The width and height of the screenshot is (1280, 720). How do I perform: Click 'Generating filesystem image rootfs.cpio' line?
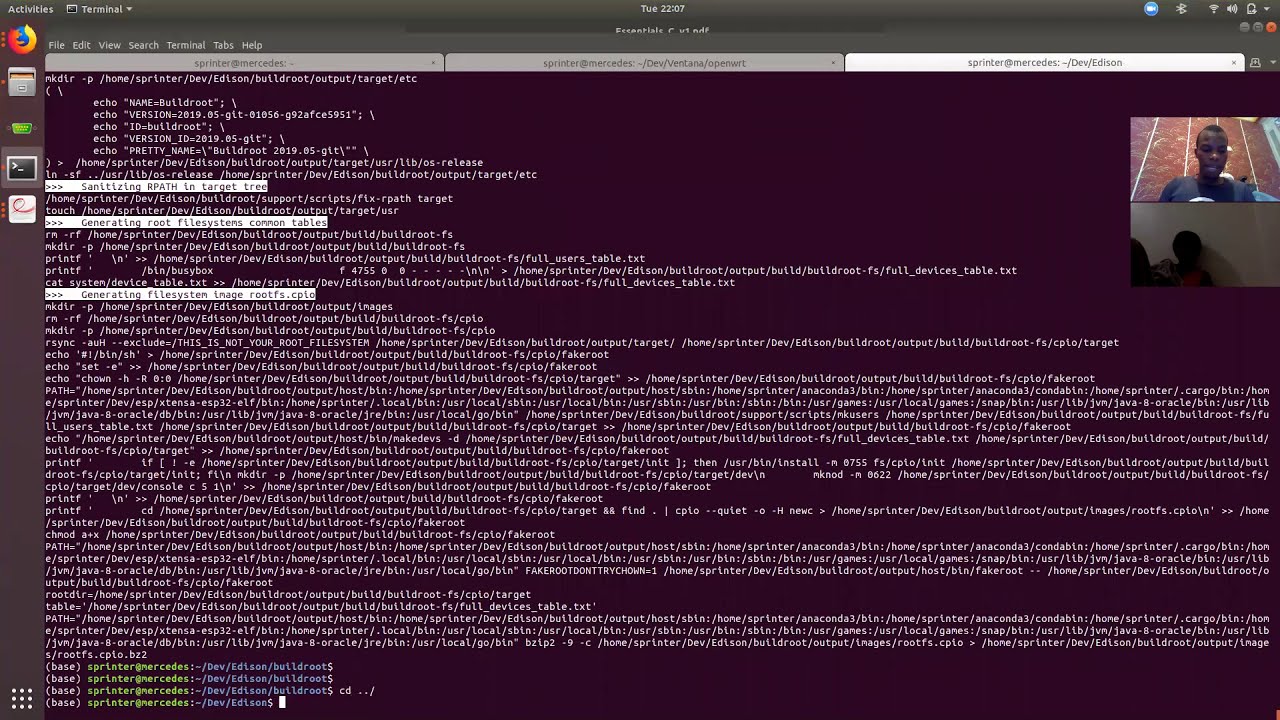click(x=180, y=295)
